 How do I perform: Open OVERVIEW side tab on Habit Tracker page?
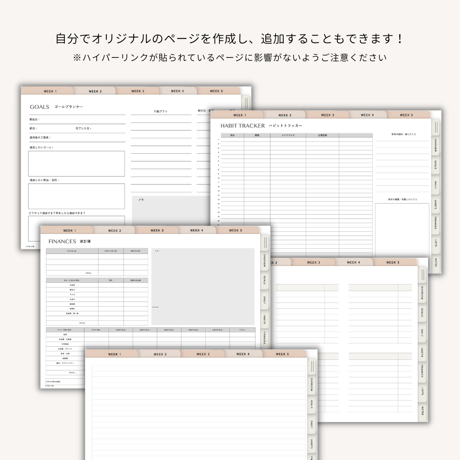(x=436, y=145)
